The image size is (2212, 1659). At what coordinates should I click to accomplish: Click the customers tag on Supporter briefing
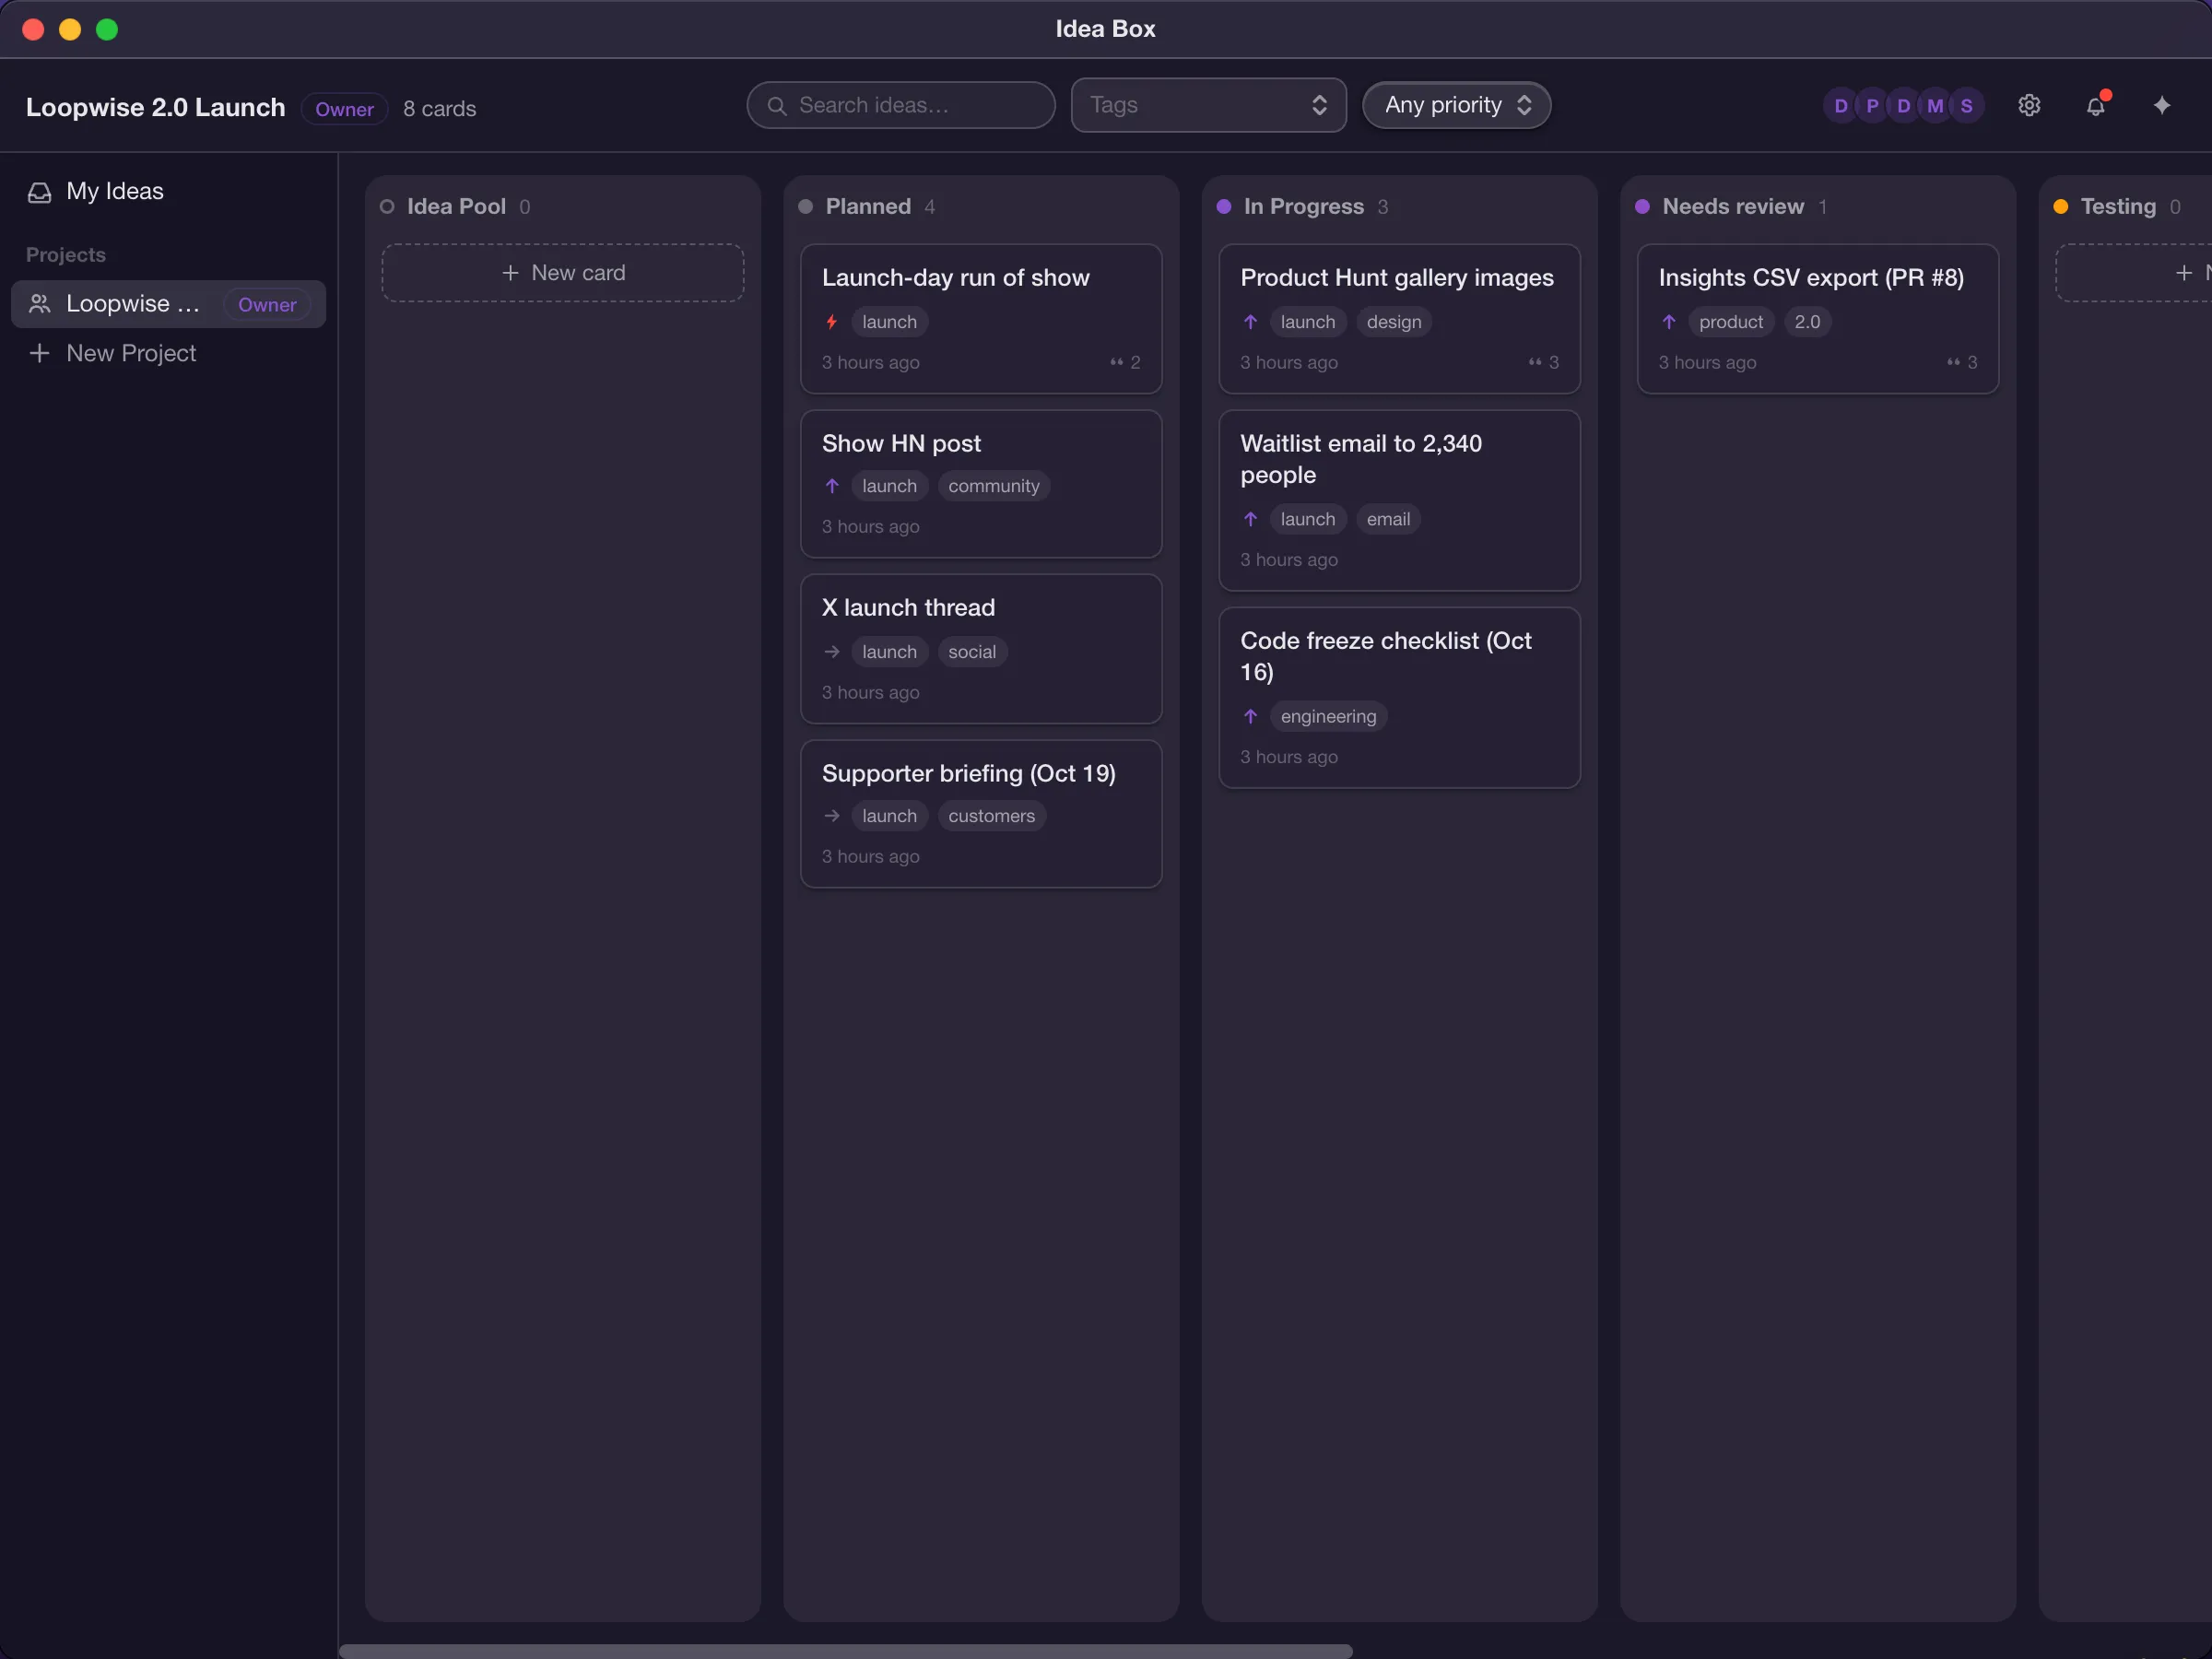[x=991, y=816]
